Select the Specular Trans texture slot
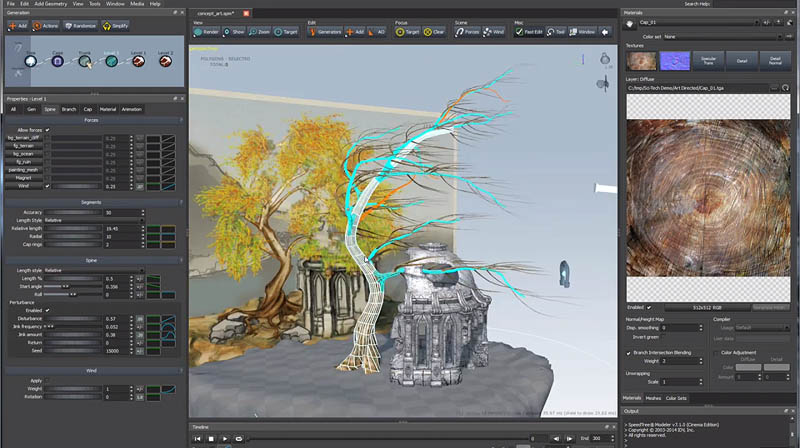 click(x=708, y=61)
